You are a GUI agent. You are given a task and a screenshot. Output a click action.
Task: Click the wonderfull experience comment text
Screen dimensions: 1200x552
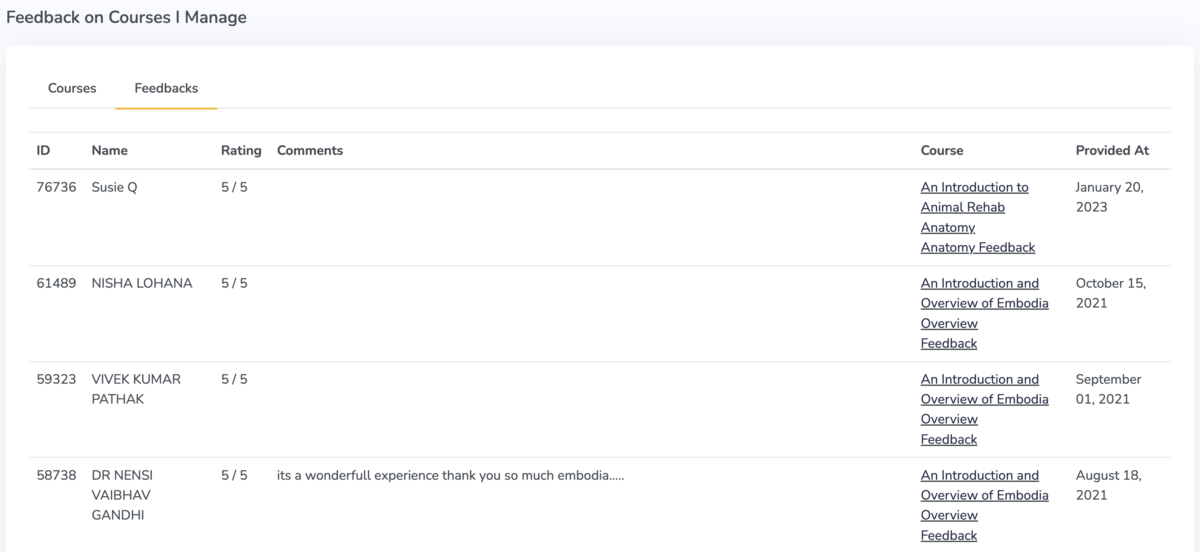(x=450, y=475)
